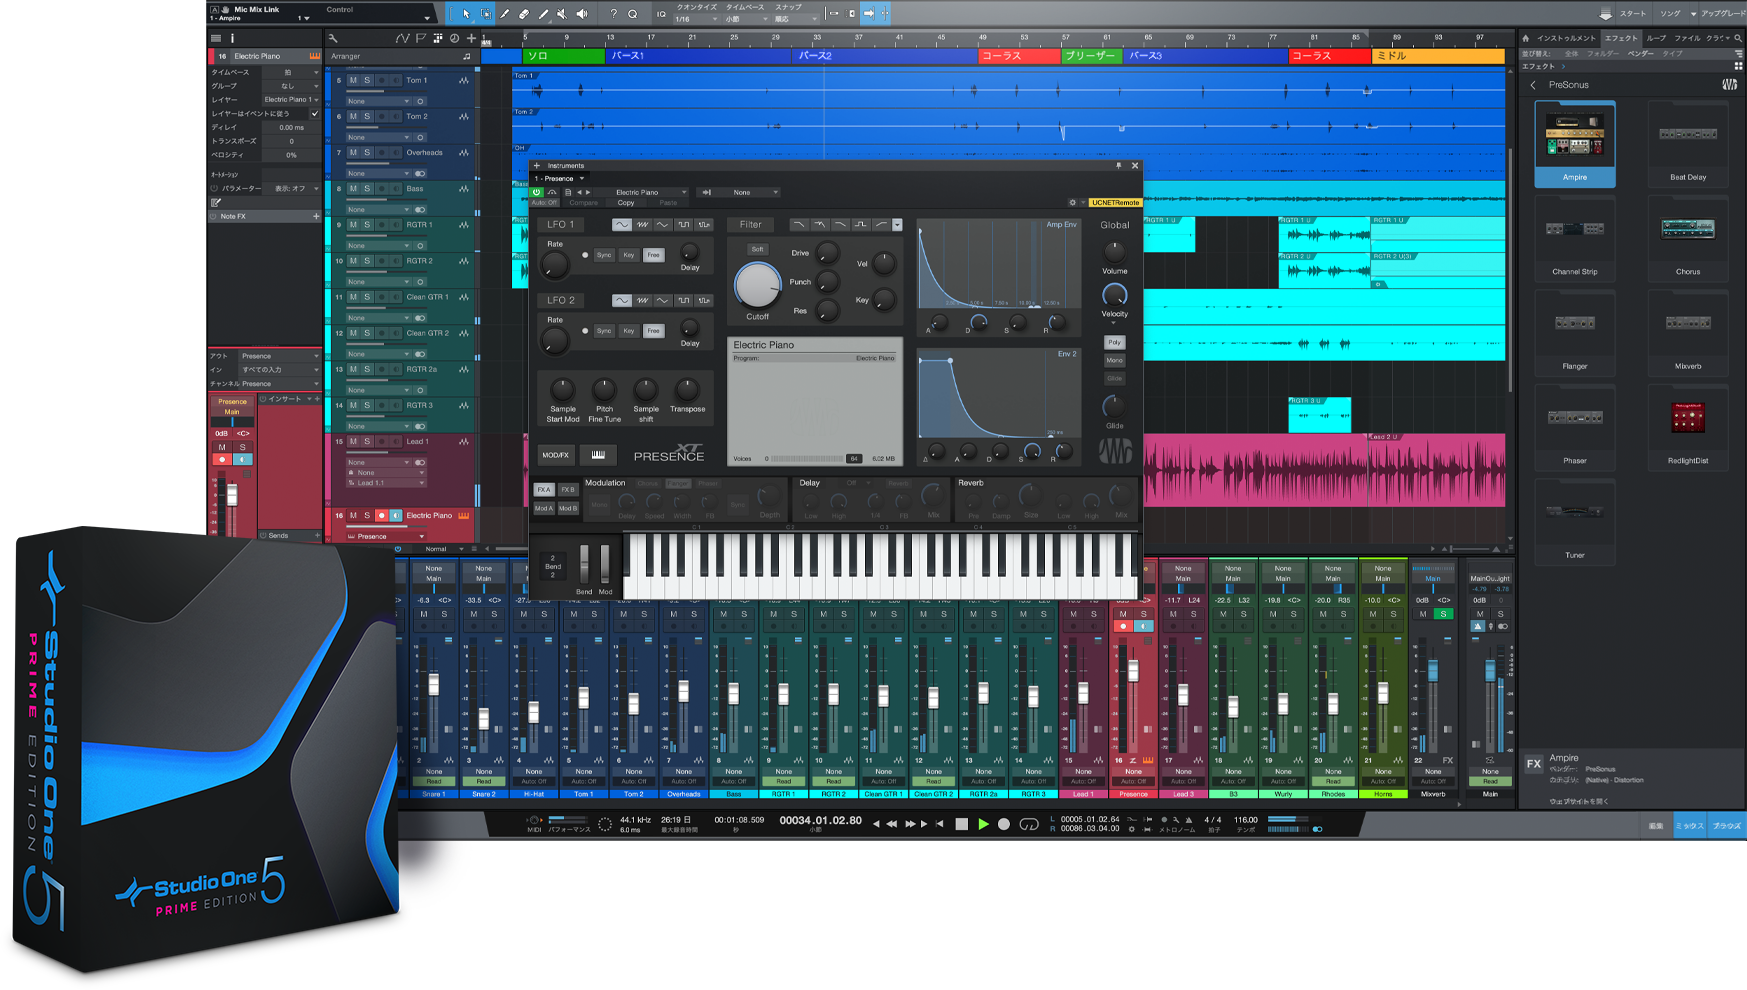Select the Poly voice mode button
Viewport: 1747px width, 990px height.
click(x=1114, y=342)
